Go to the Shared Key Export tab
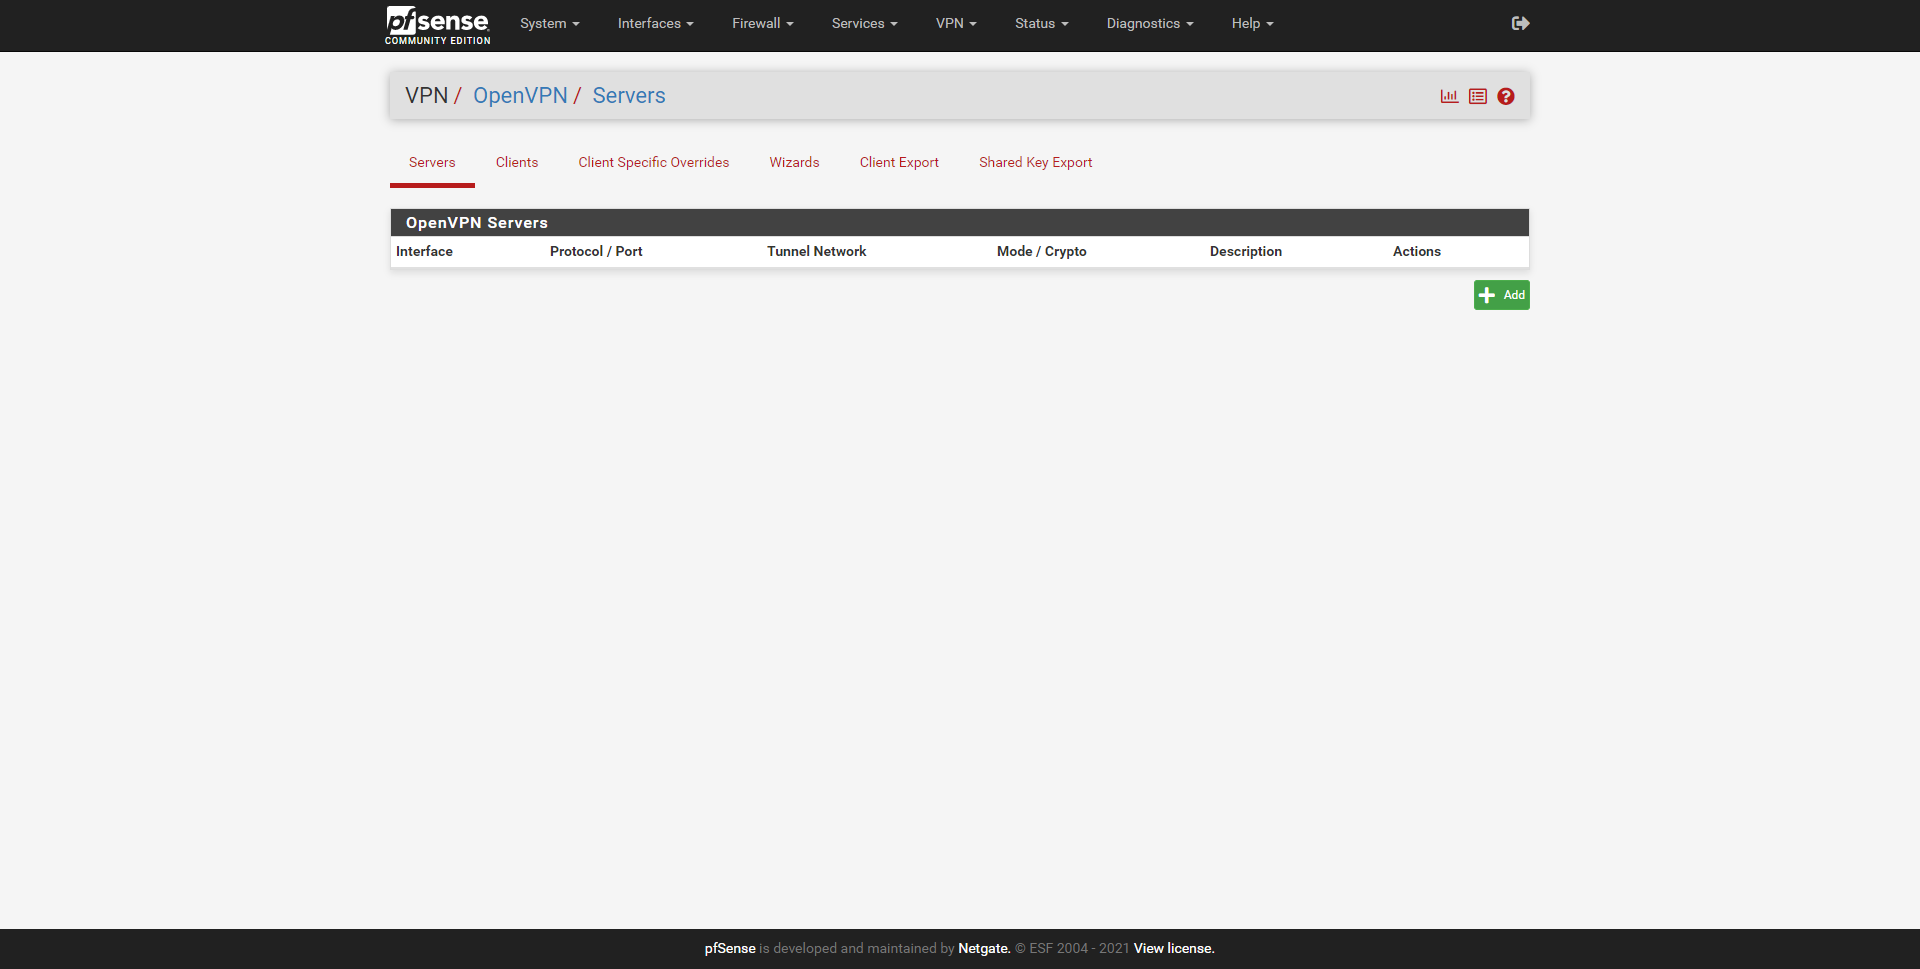The height and width of the screenshot is (969, 1920). [1035, 162]
